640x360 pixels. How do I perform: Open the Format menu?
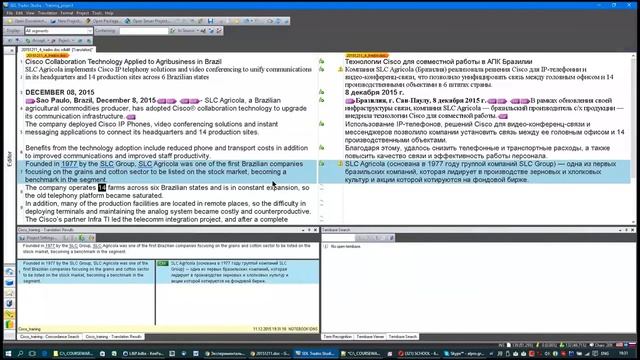point(67,13)
